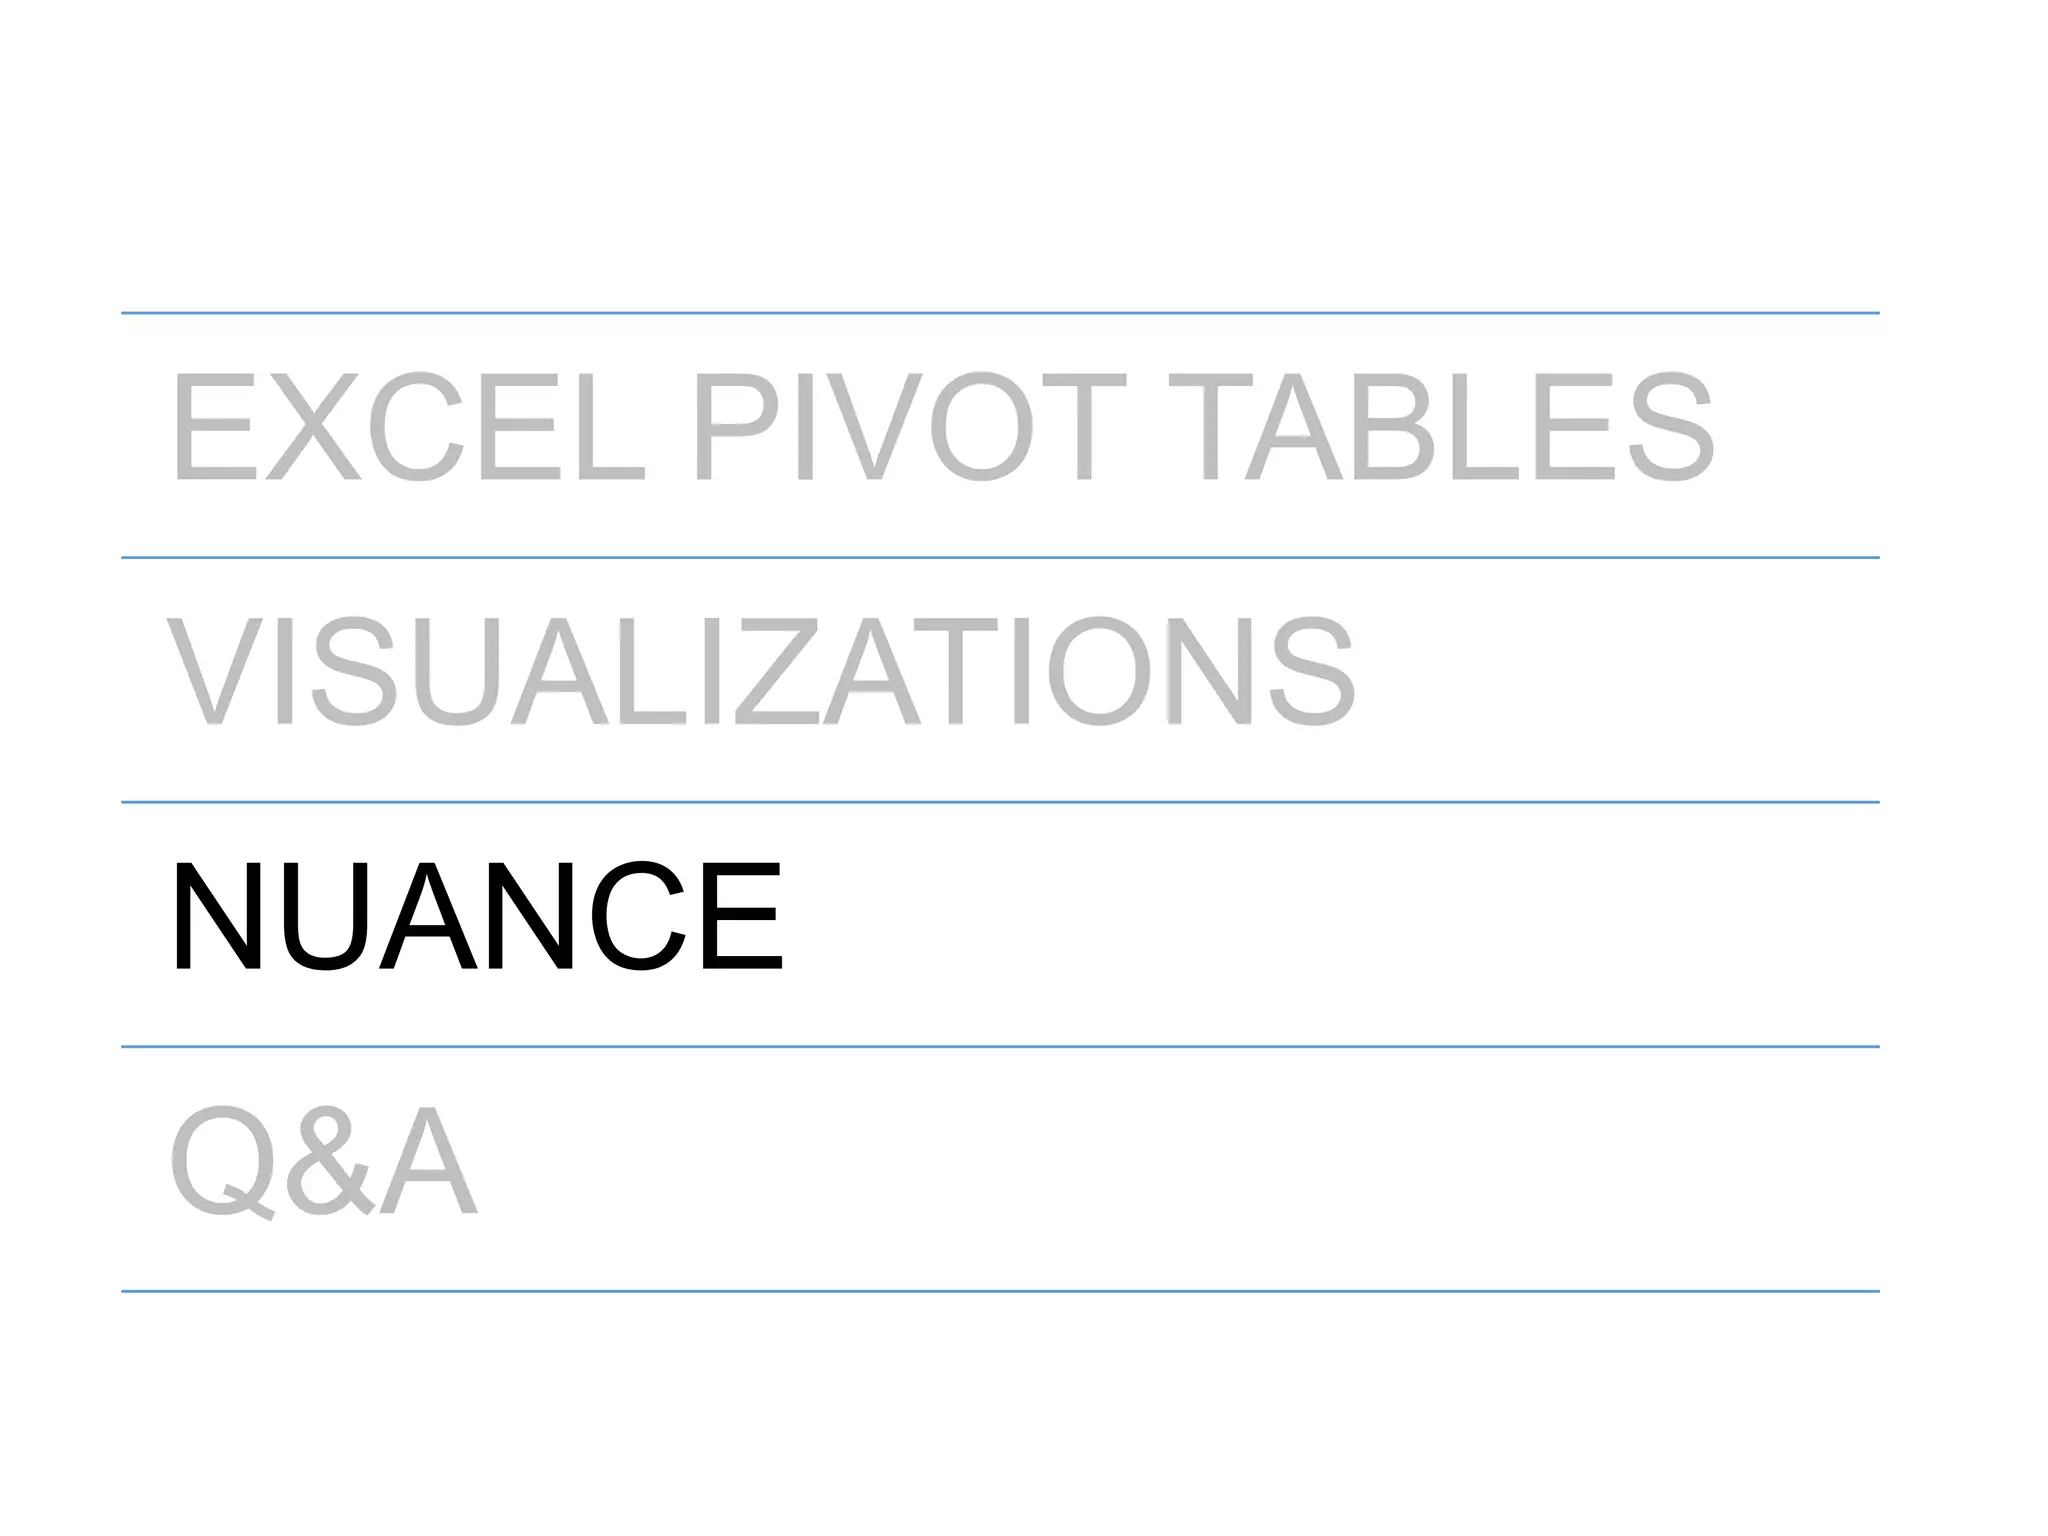Click the final S of VISUALIZATIONS
Image resolution: width=2048 pixels, height=1536 pixels.
click(x=1311, y=672)
